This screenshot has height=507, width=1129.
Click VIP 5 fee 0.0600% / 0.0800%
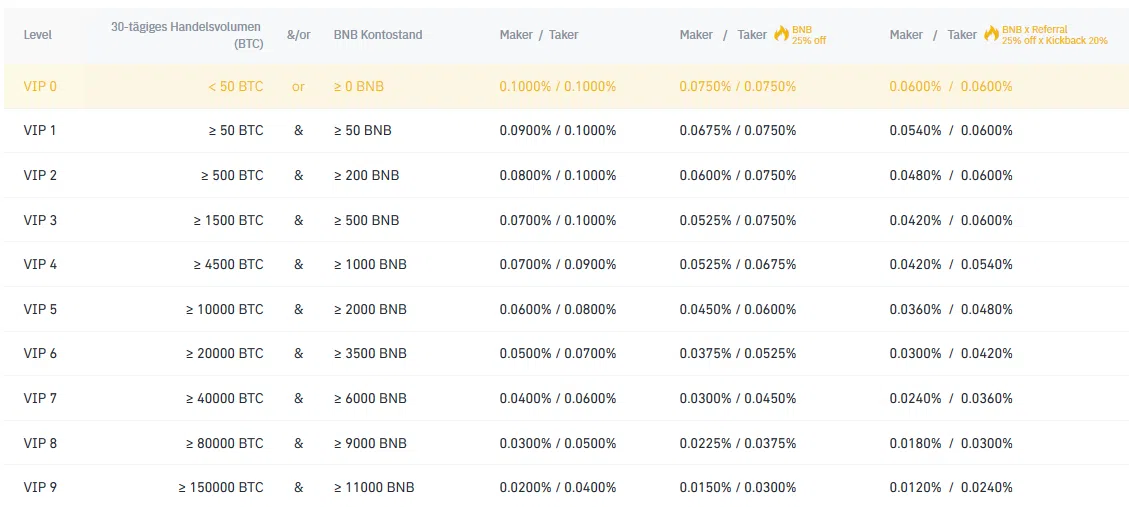point(558,310)
